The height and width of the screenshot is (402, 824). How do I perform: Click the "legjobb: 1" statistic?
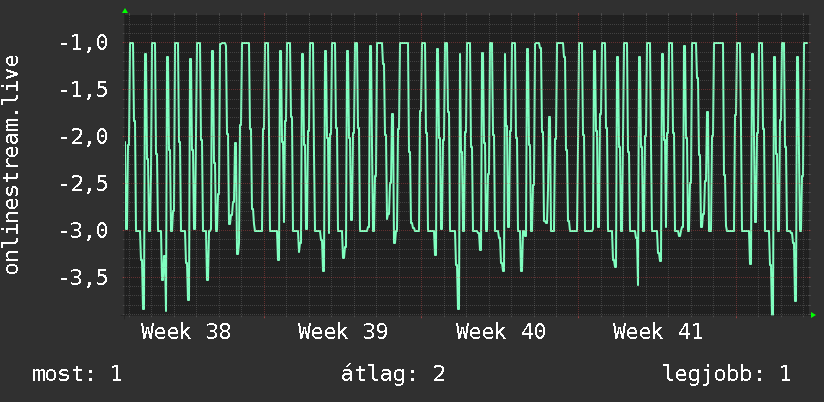[727, 374]
